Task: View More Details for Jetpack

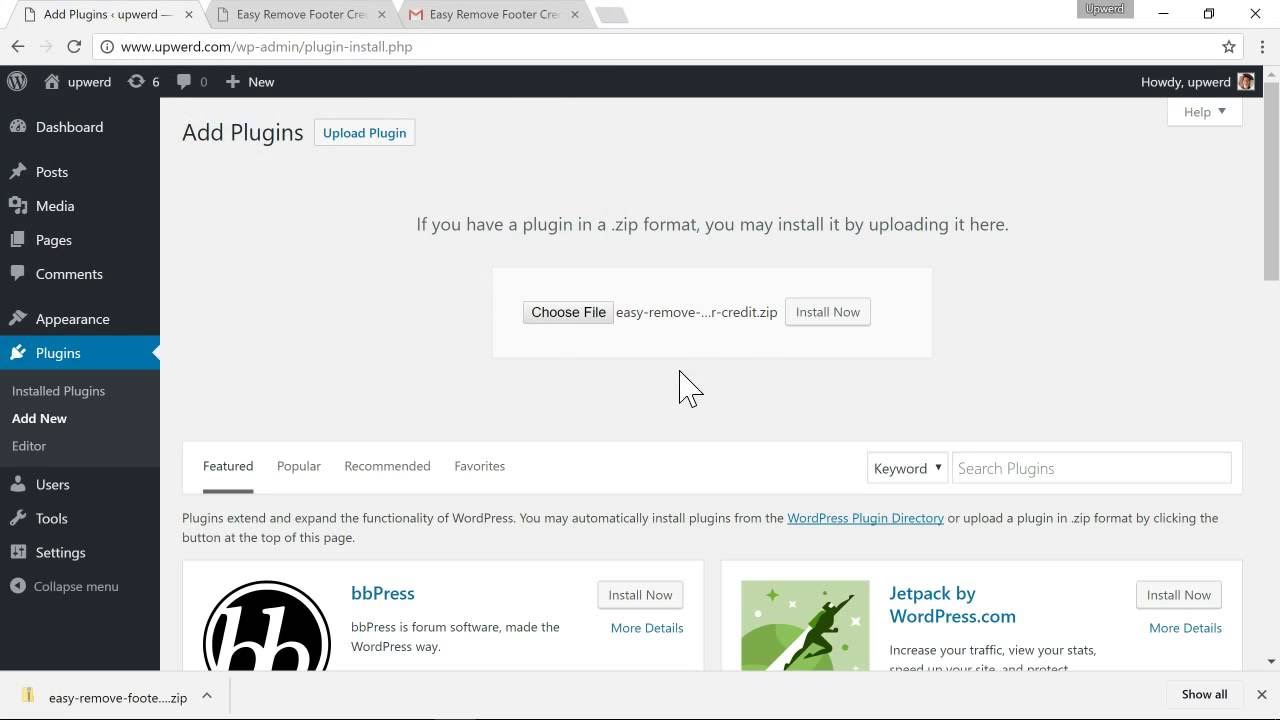Action: tap(1185, 628)
